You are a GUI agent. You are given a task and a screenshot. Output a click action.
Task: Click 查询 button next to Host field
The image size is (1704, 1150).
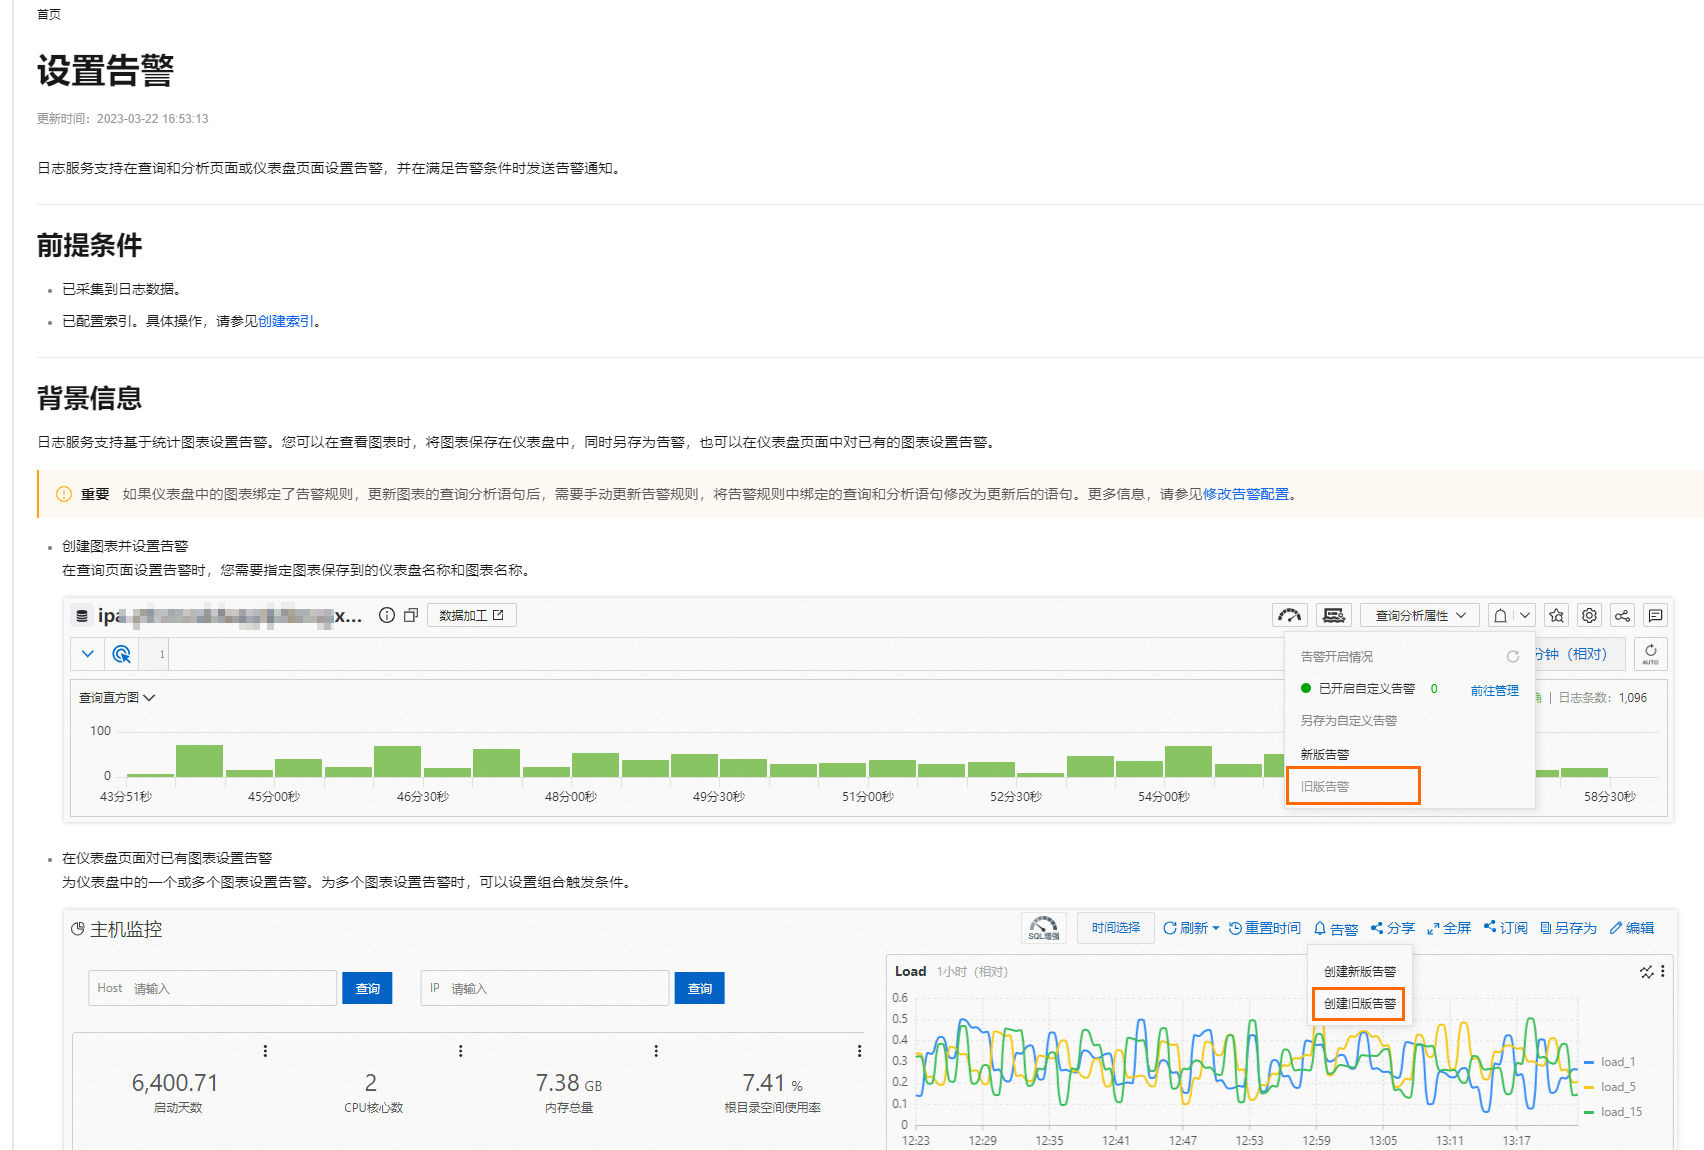[368, 989]
